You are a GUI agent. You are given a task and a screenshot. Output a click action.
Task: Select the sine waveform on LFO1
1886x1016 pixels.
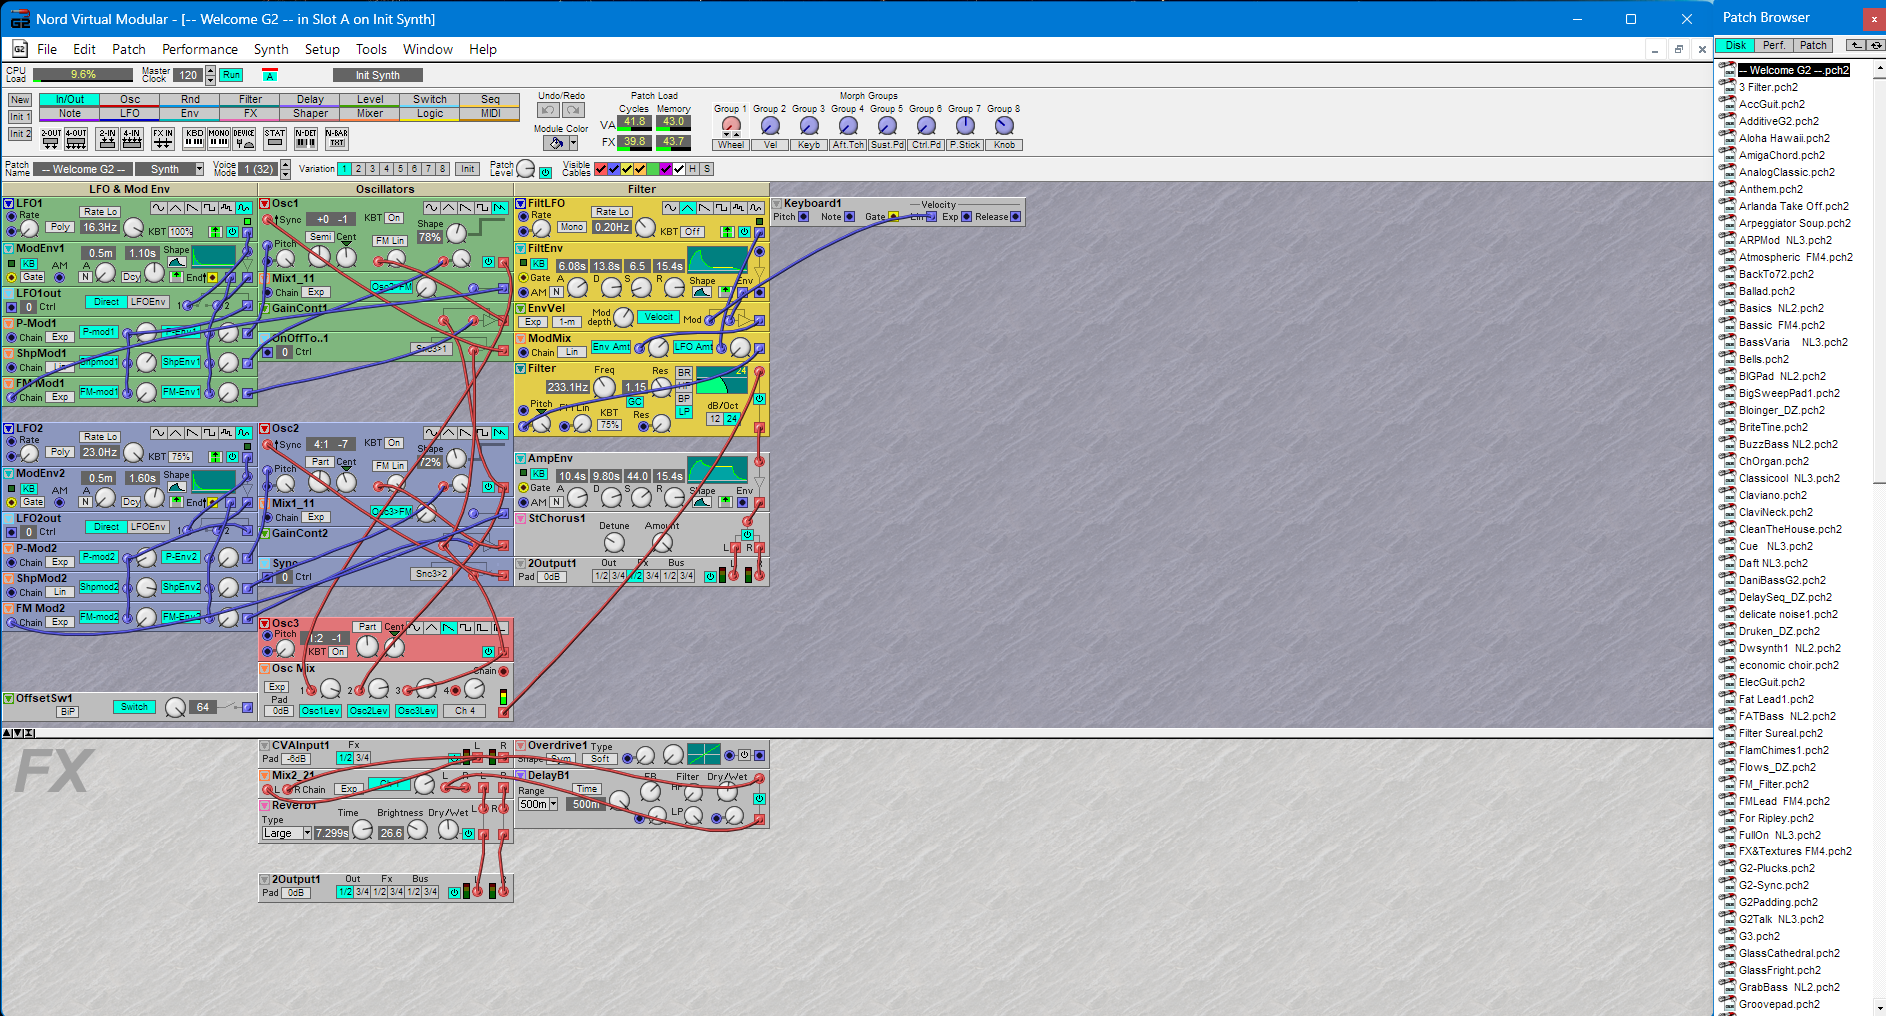158,208
